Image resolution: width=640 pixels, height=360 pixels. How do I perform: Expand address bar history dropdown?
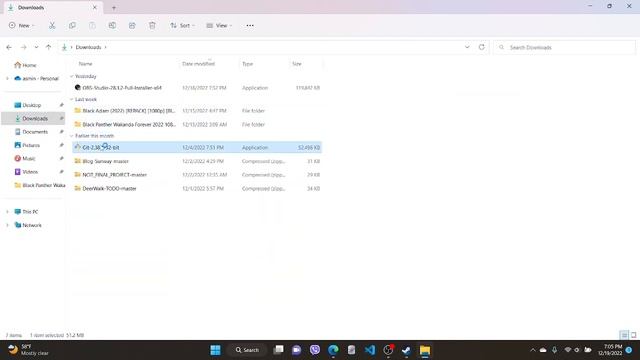pos(467,47)
